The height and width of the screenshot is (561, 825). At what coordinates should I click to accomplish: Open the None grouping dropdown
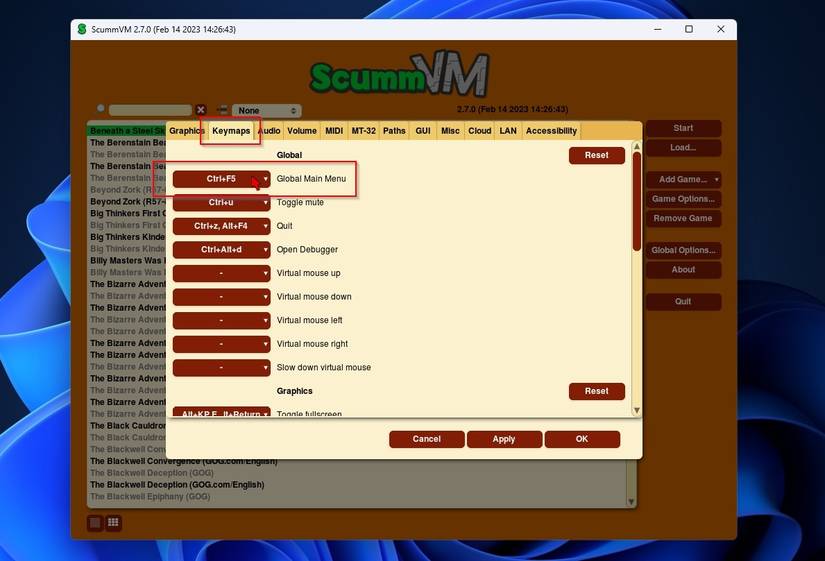pyautogui.click(x=267, y=111)
